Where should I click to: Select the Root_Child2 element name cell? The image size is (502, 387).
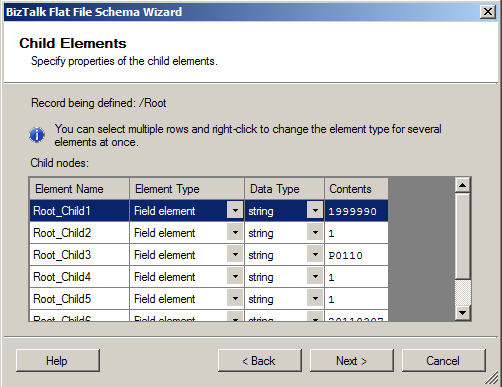(79, 233)
